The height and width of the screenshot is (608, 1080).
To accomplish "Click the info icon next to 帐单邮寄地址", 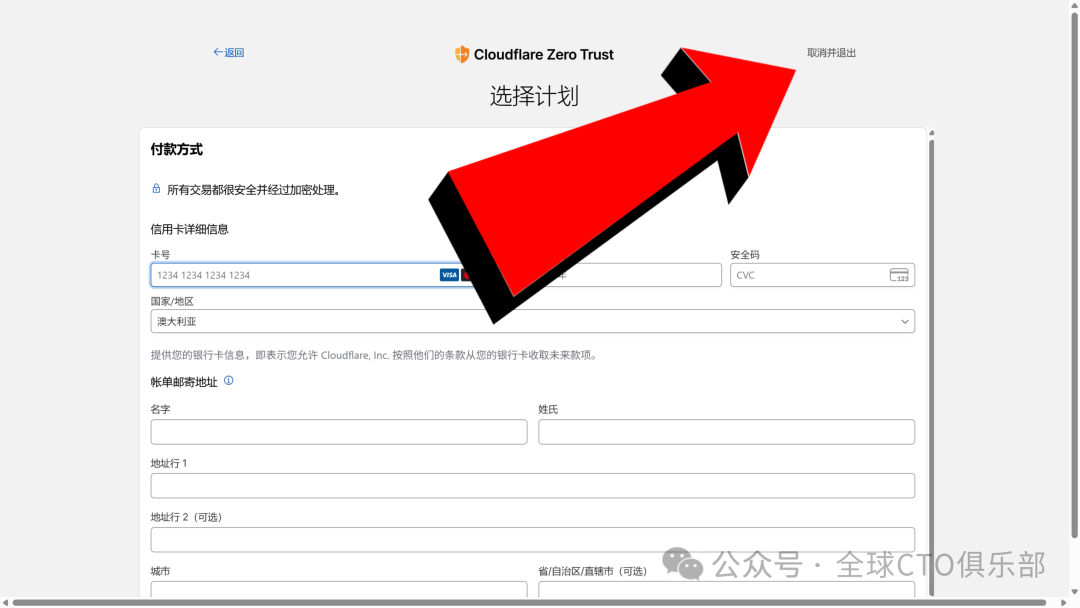I will tap(228, 381).
